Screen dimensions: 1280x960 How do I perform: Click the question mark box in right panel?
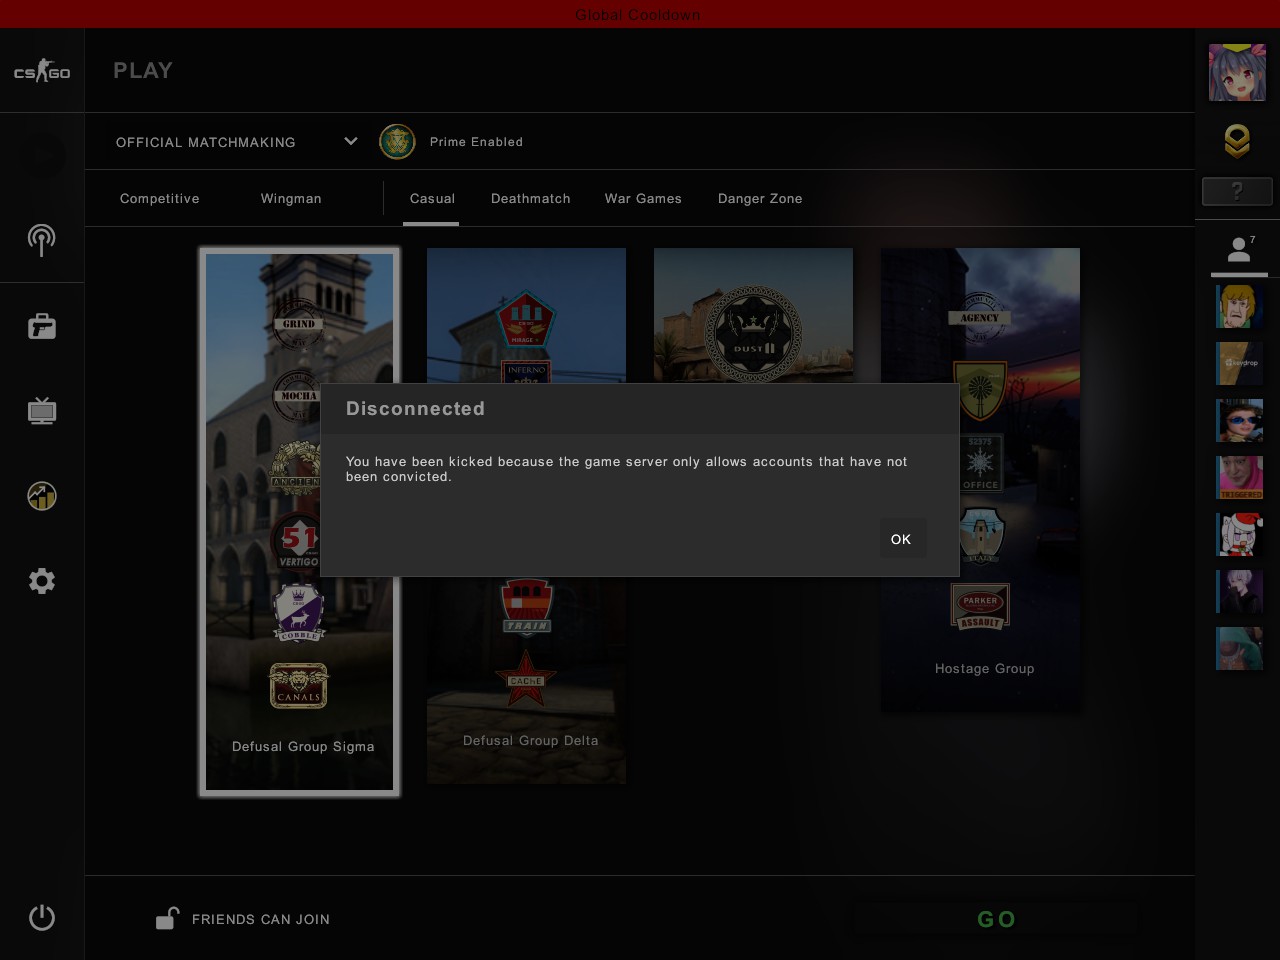[1237, 191]
